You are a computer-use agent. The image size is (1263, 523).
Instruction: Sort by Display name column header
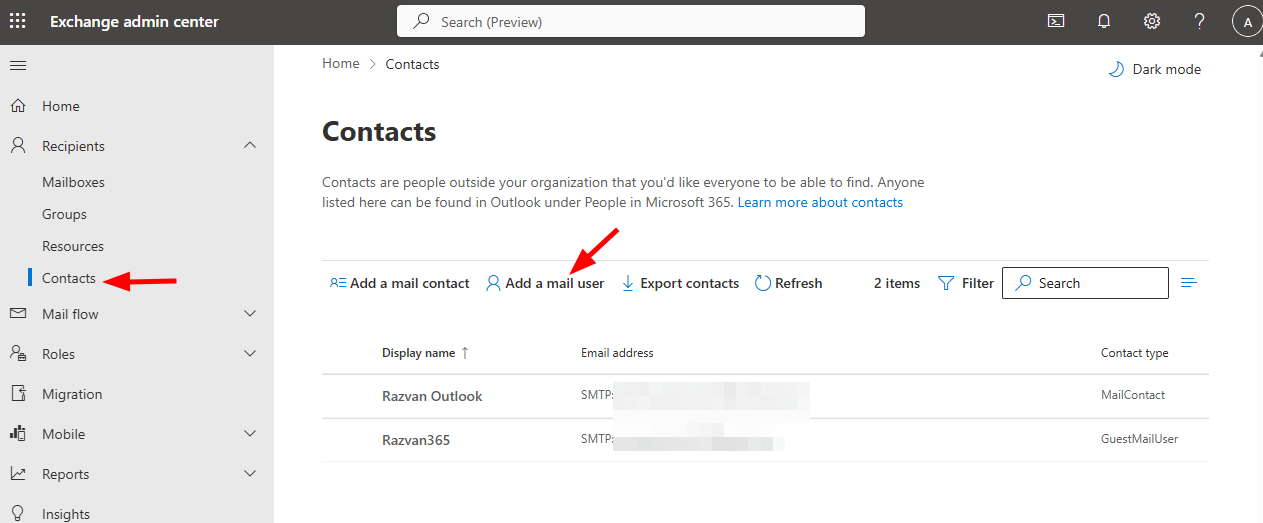click(x=418, y=353)
